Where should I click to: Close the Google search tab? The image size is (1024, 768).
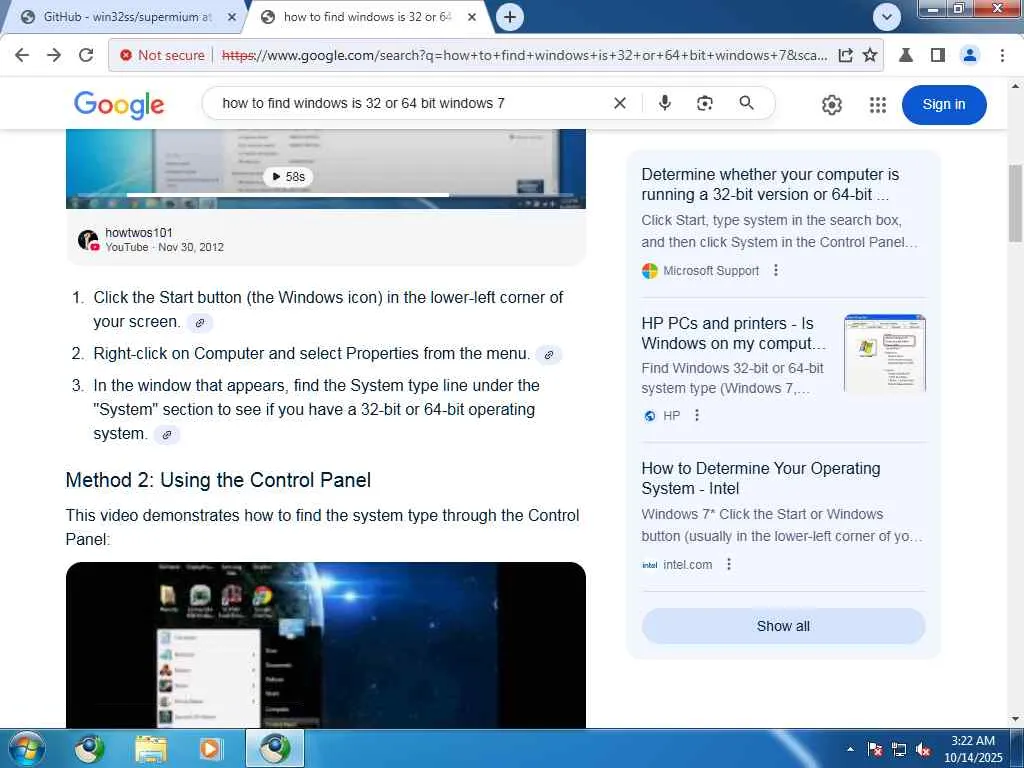click(472, 17)
